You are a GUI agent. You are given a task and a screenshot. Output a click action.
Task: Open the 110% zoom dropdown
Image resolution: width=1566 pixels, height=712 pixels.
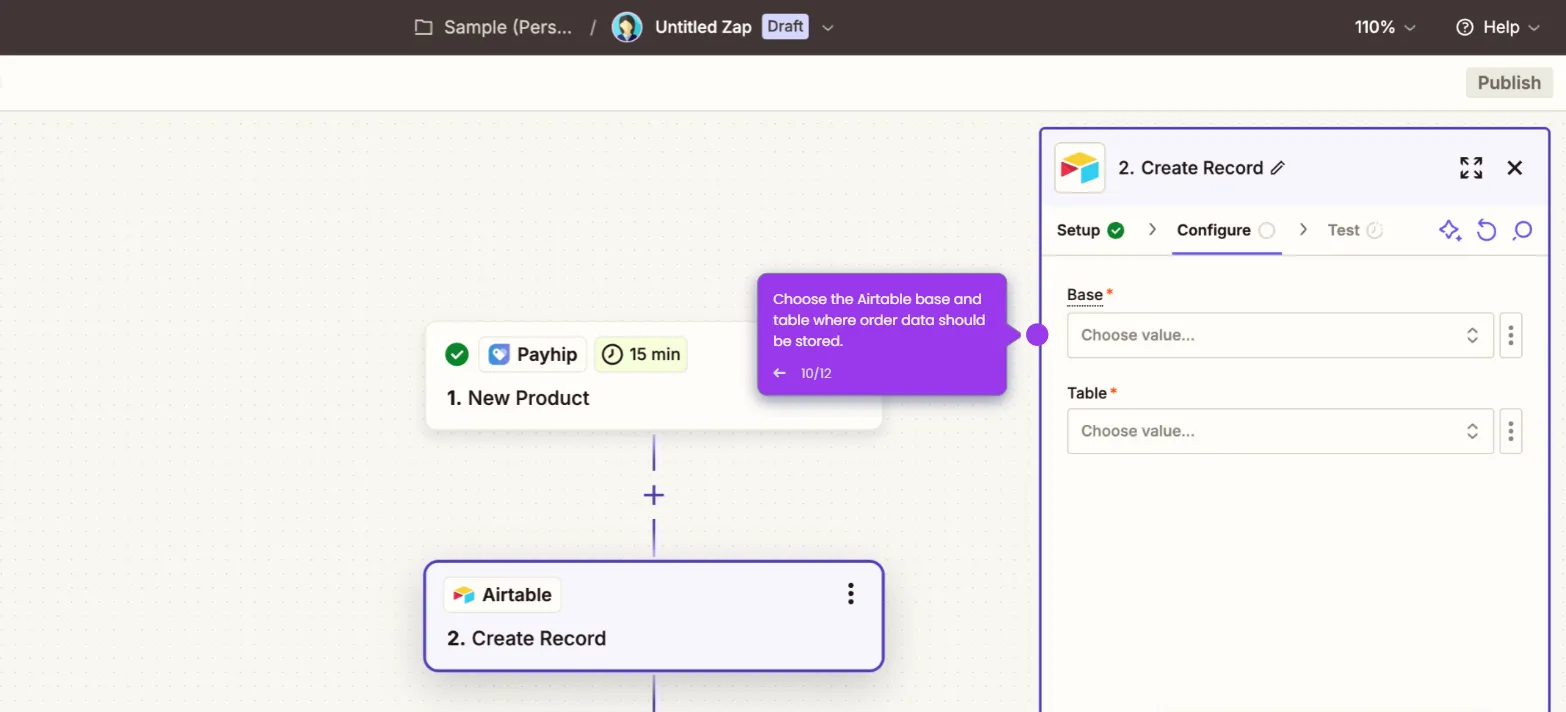[x=1385, y=27]
